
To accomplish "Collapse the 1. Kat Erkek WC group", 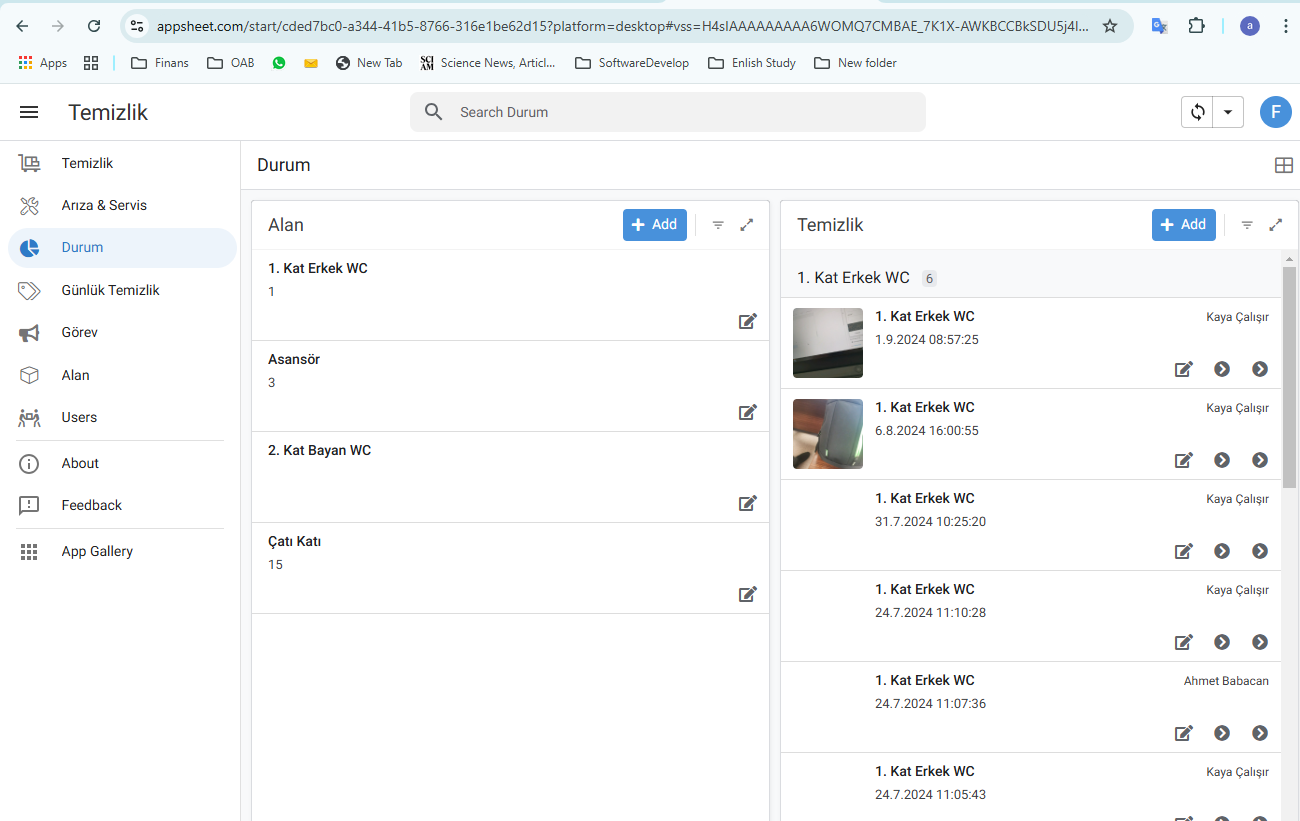I will coord(853,278).
